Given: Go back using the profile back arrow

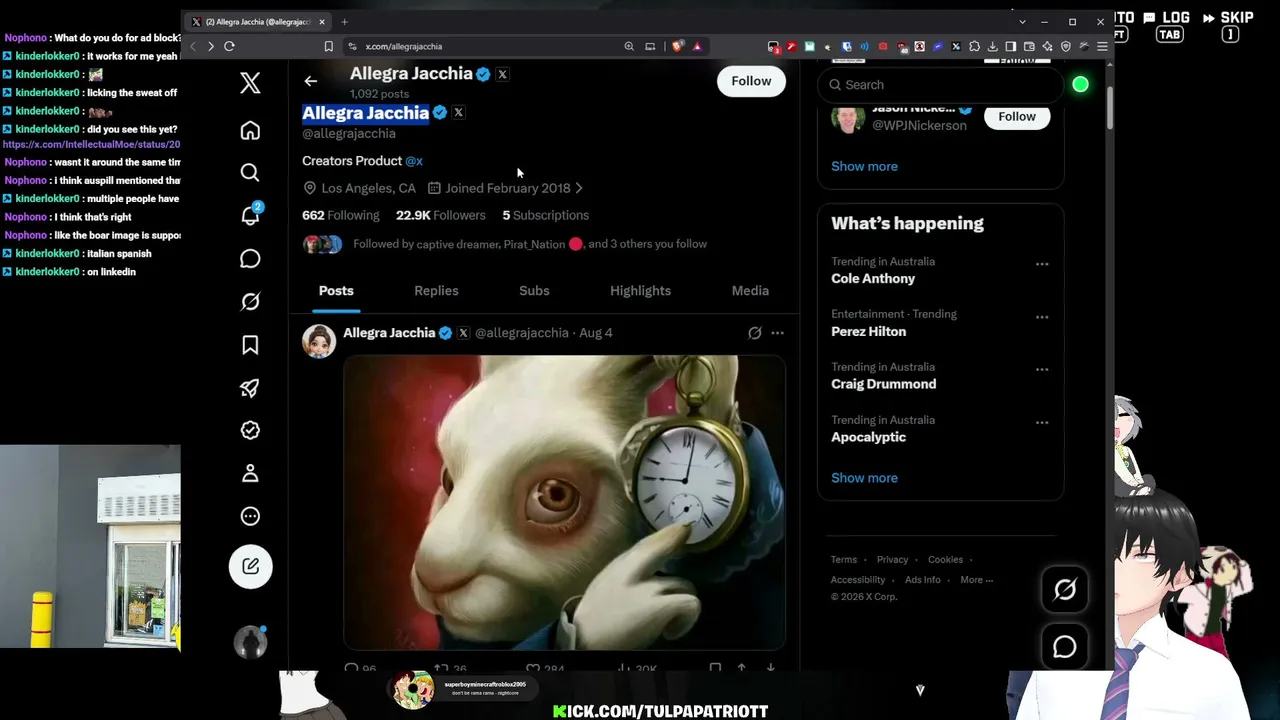Looking at the screenshot, I should point(310,81).
